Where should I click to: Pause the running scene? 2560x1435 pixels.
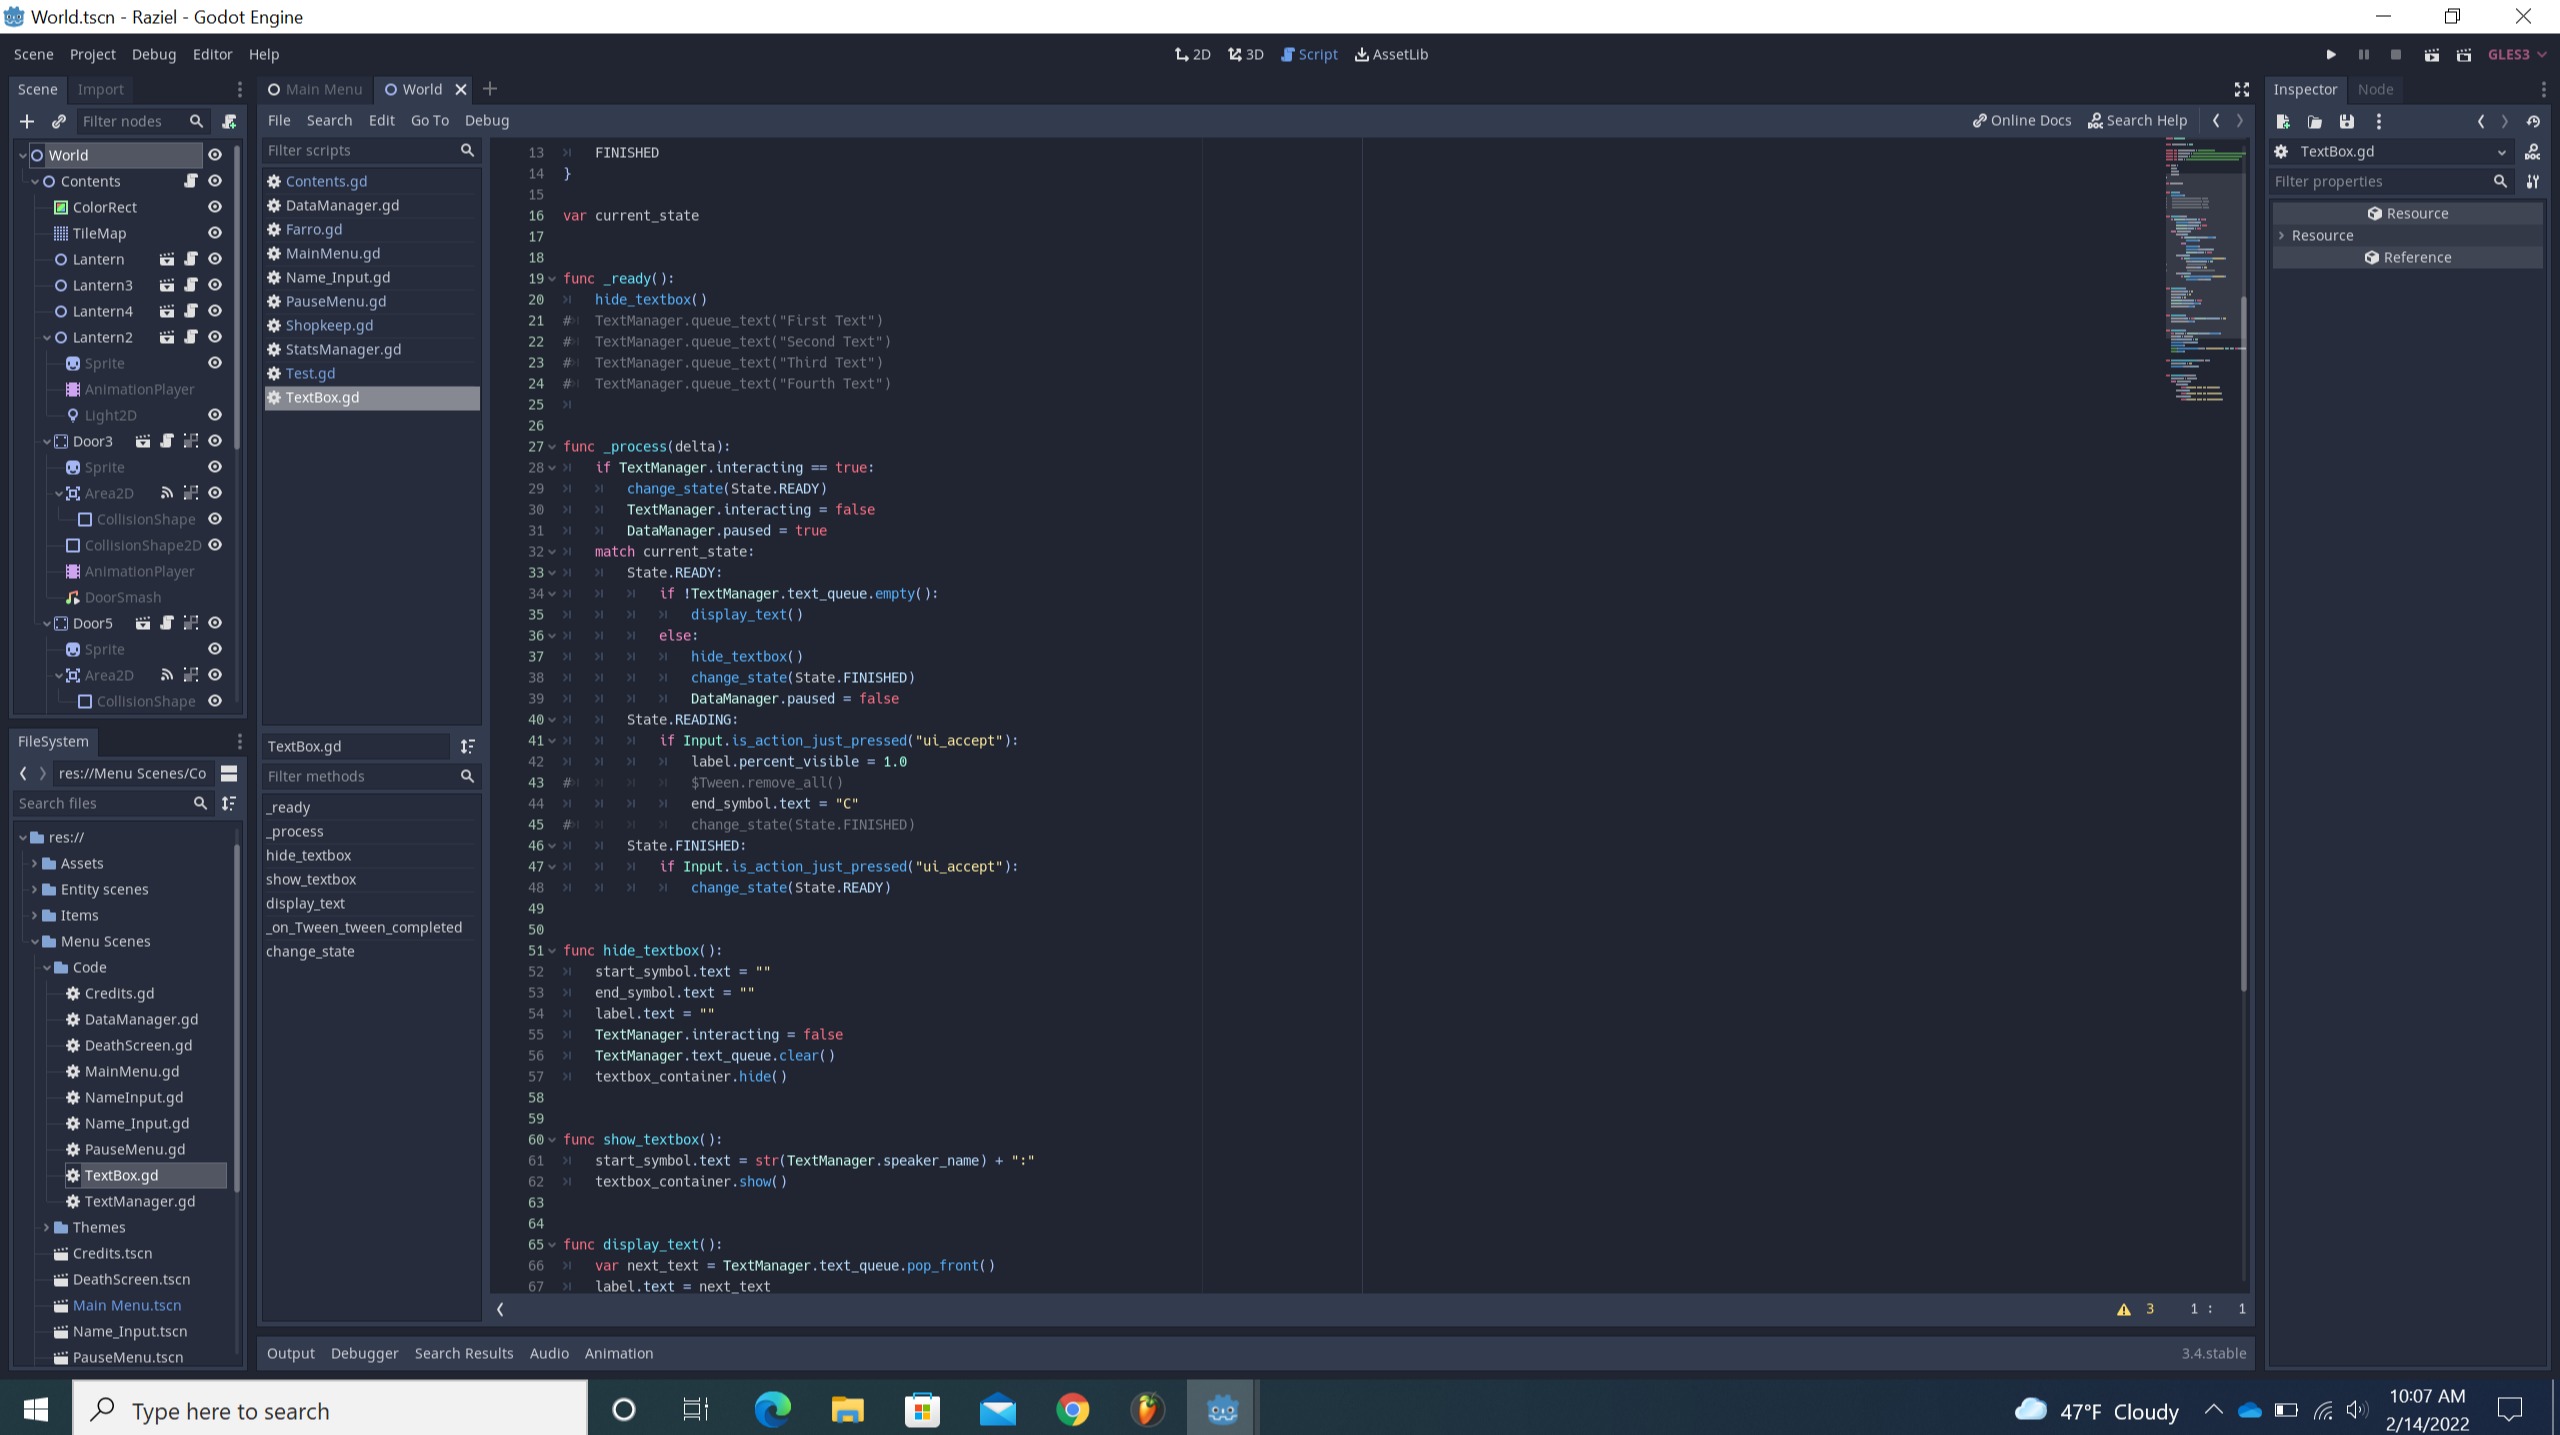2363,54
